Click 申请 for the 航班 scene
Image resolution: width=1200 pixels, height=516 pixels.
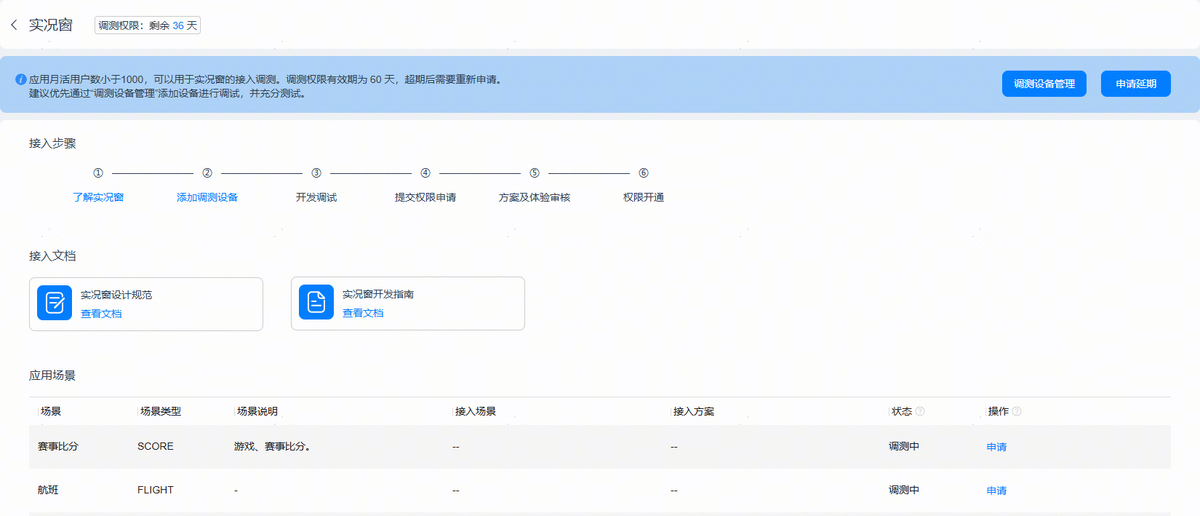[996, 491]
